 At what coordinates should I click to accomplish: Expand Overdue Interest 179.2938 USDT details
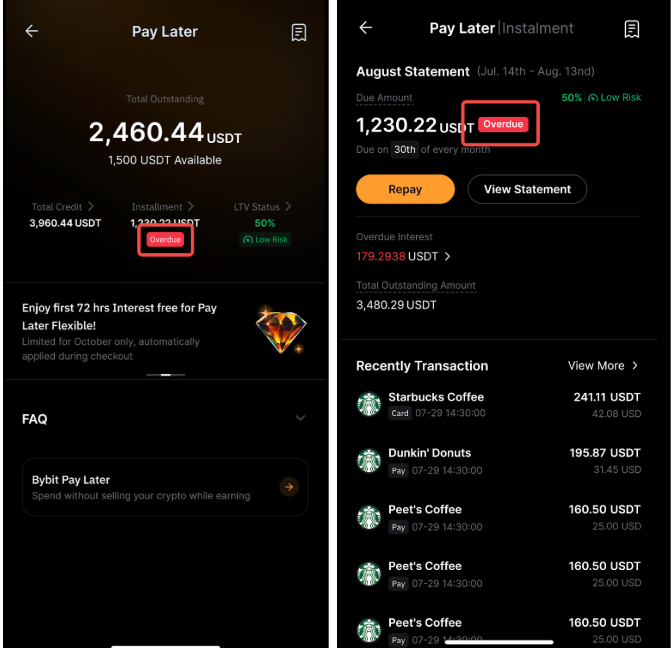(403, 256)
